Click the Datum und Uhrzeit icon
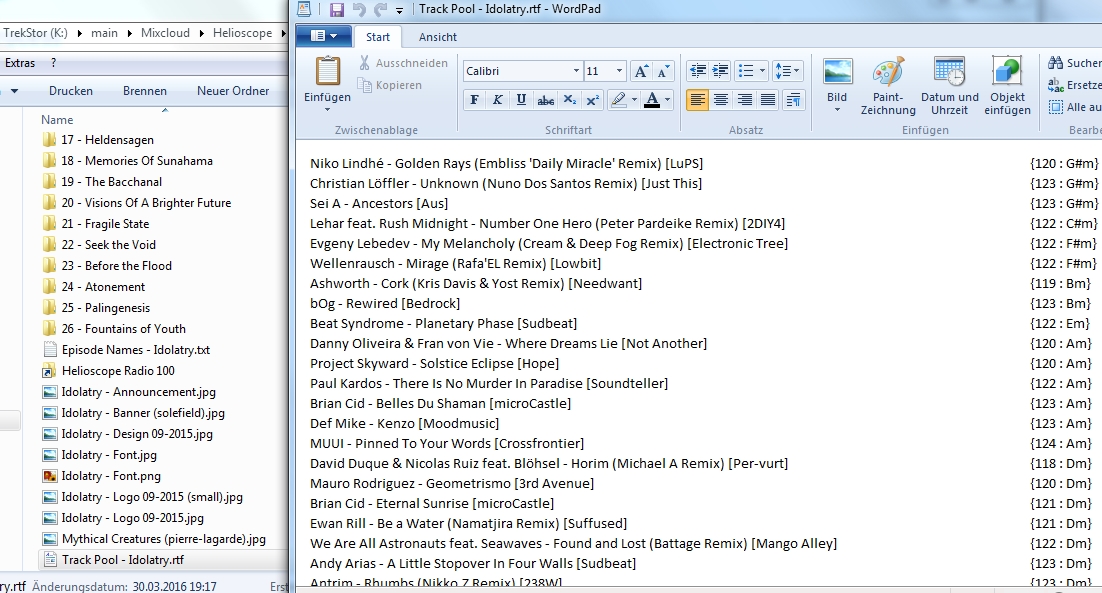Viewport: 1102px width, 593px height. (x=949, y=86)
